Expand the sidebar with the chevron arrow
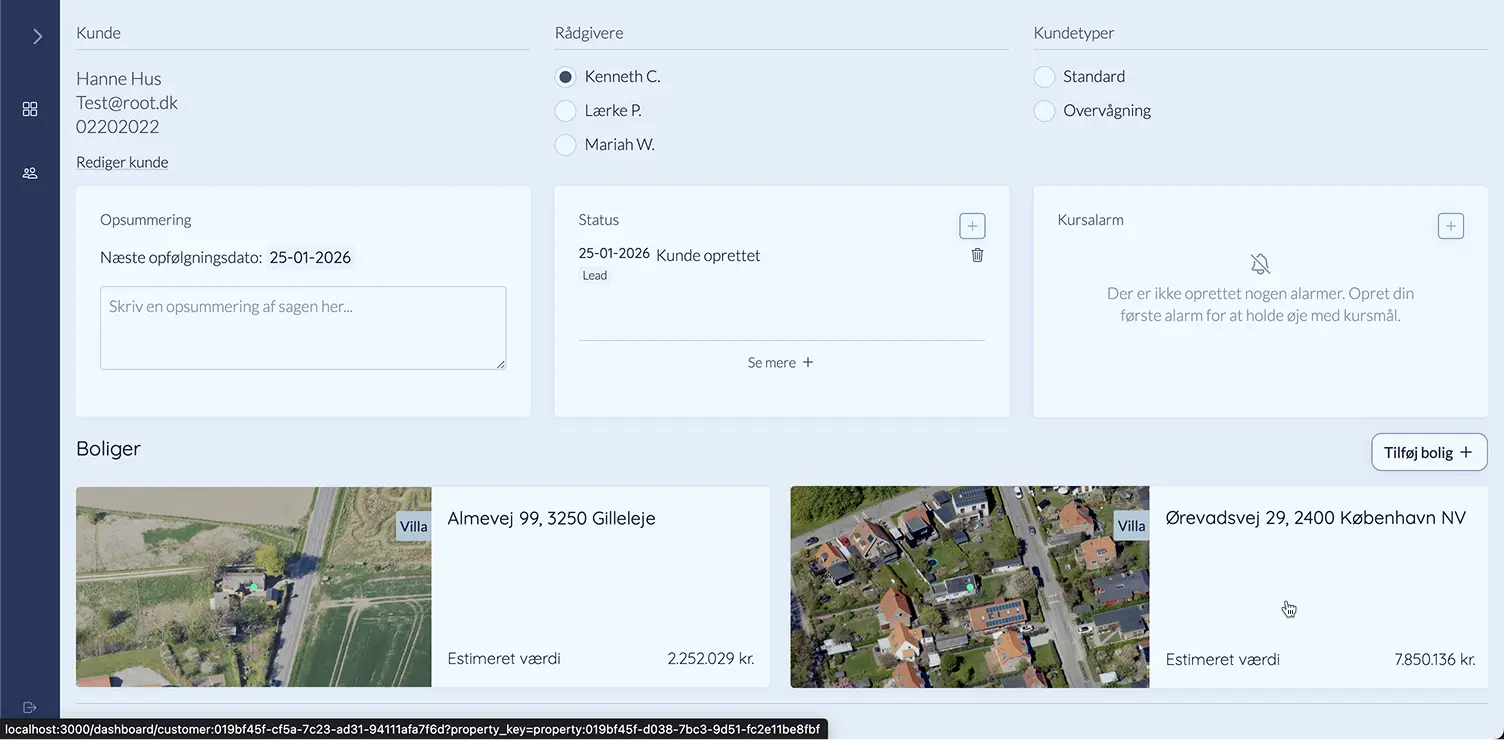Screen dimensions: 1504x740 tap(37, 36)
